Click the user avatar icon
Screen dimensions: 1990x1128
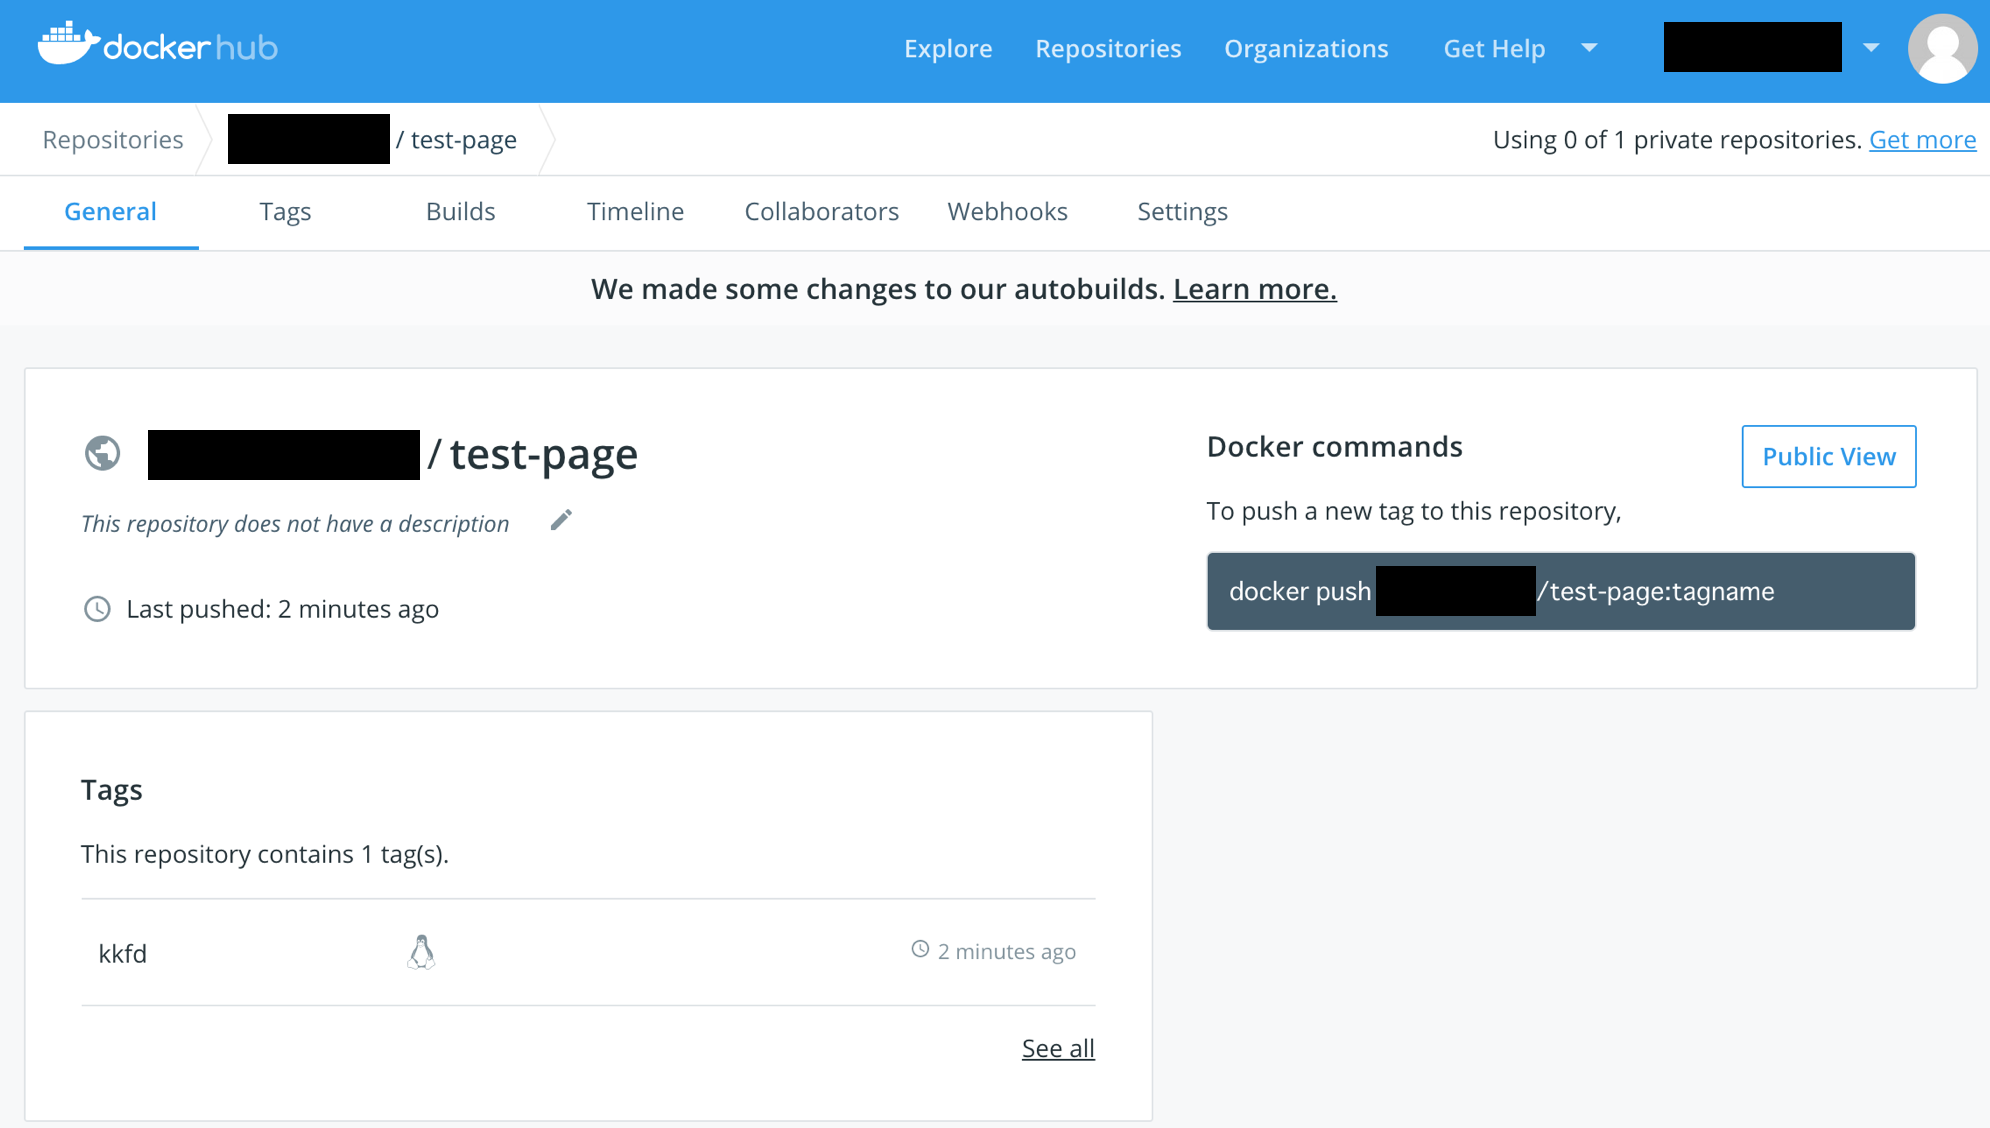pyautogui.click(x=1941, y=48)
